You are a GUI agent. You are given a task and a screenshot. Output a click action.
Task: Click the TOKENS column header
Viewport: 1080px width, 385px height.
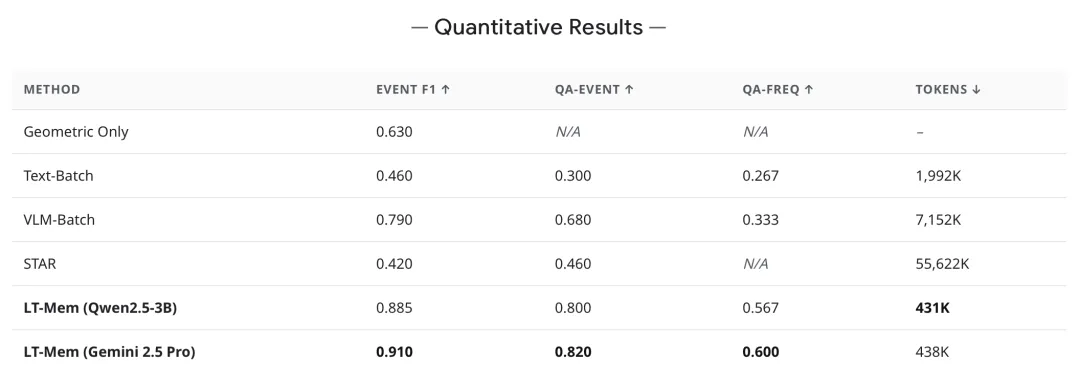tap(948, 90)
